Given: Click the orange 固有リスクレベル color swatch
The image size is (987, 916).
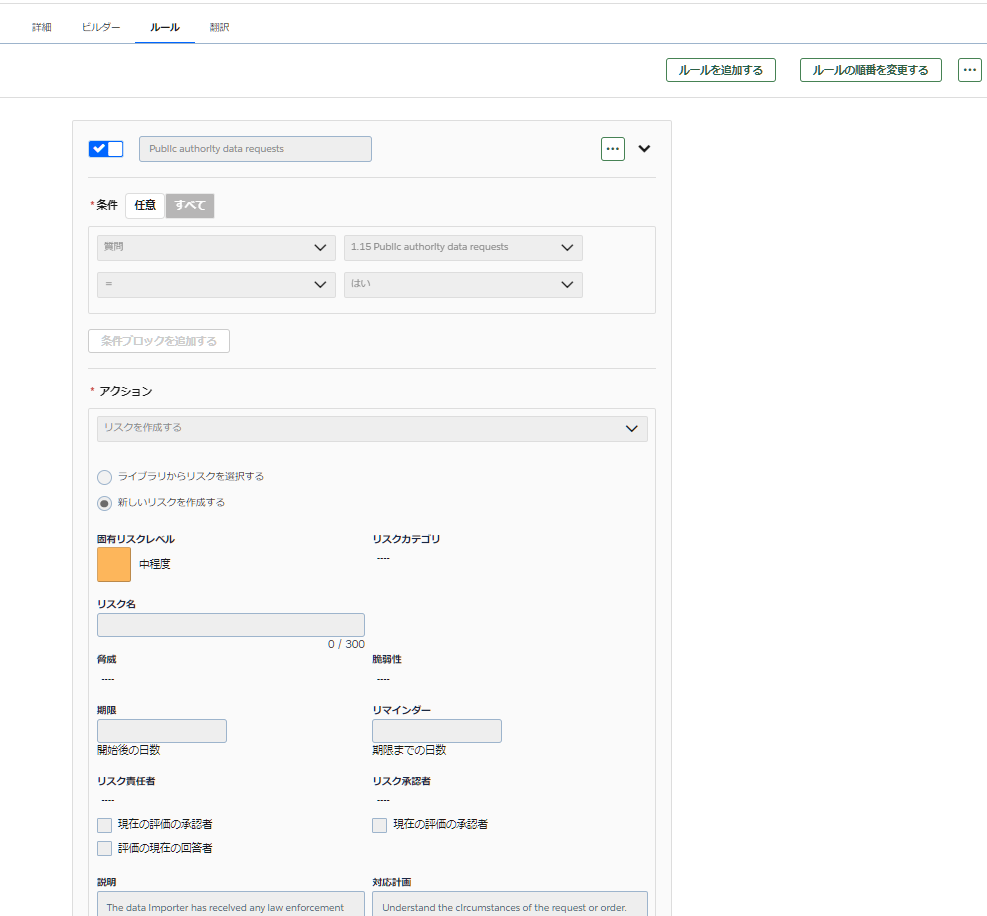Looking at the screenshot, I should [114, 564].
